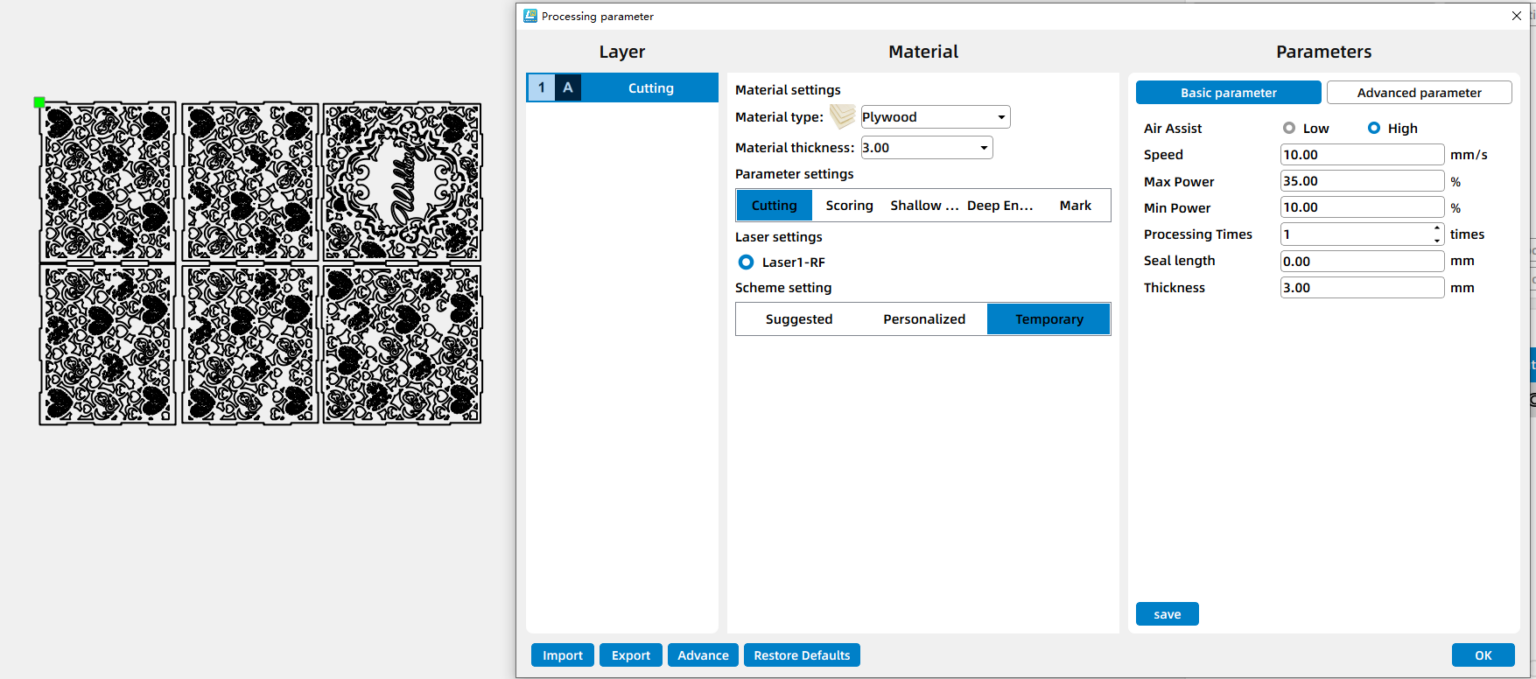This screenshot has height=679, width=1536.
Task: Click the save button
Action: coord(1167,614)
